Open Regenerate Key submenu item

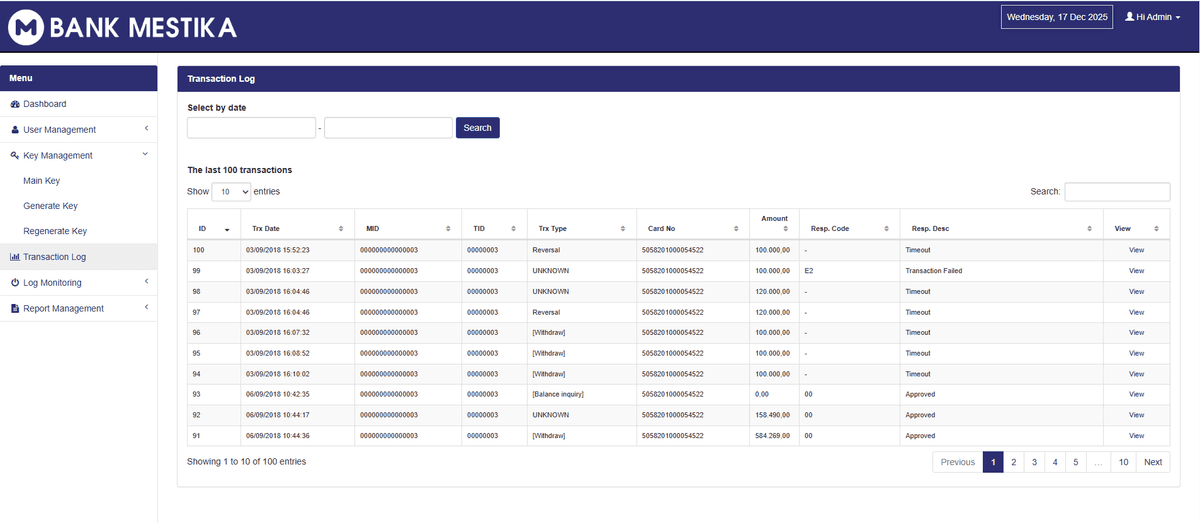pos(55,231)
